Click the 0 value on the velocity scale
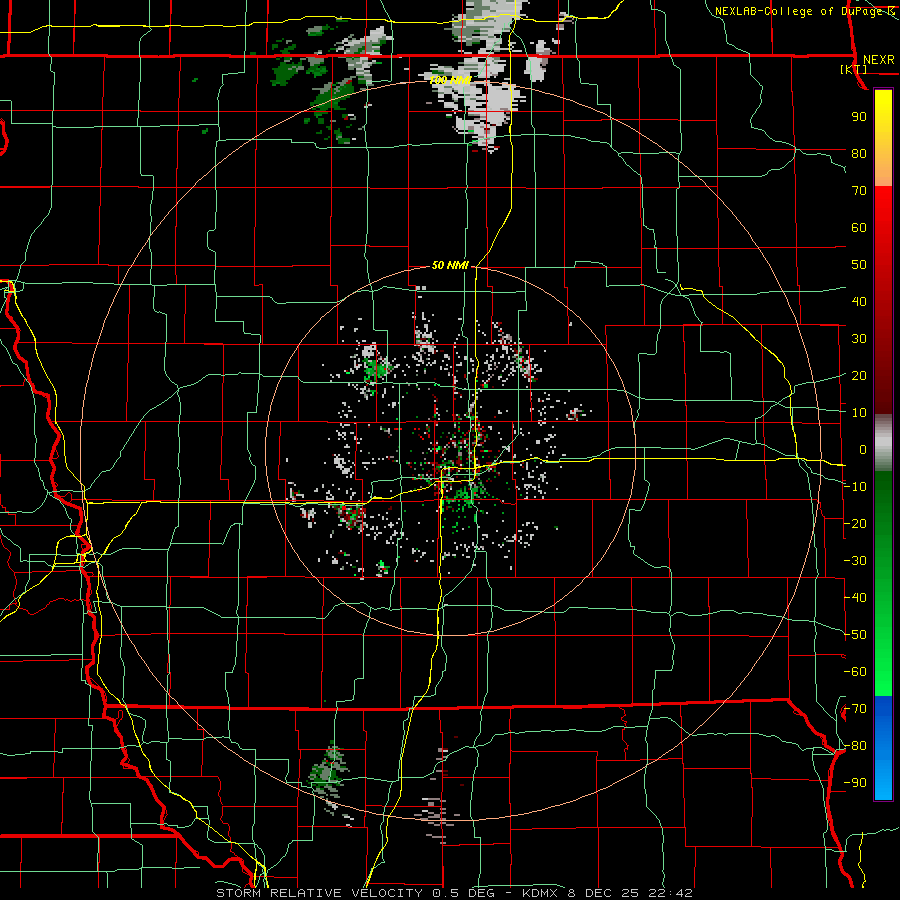The width and height of the screenshot is (900, 900). pos(863,450)
